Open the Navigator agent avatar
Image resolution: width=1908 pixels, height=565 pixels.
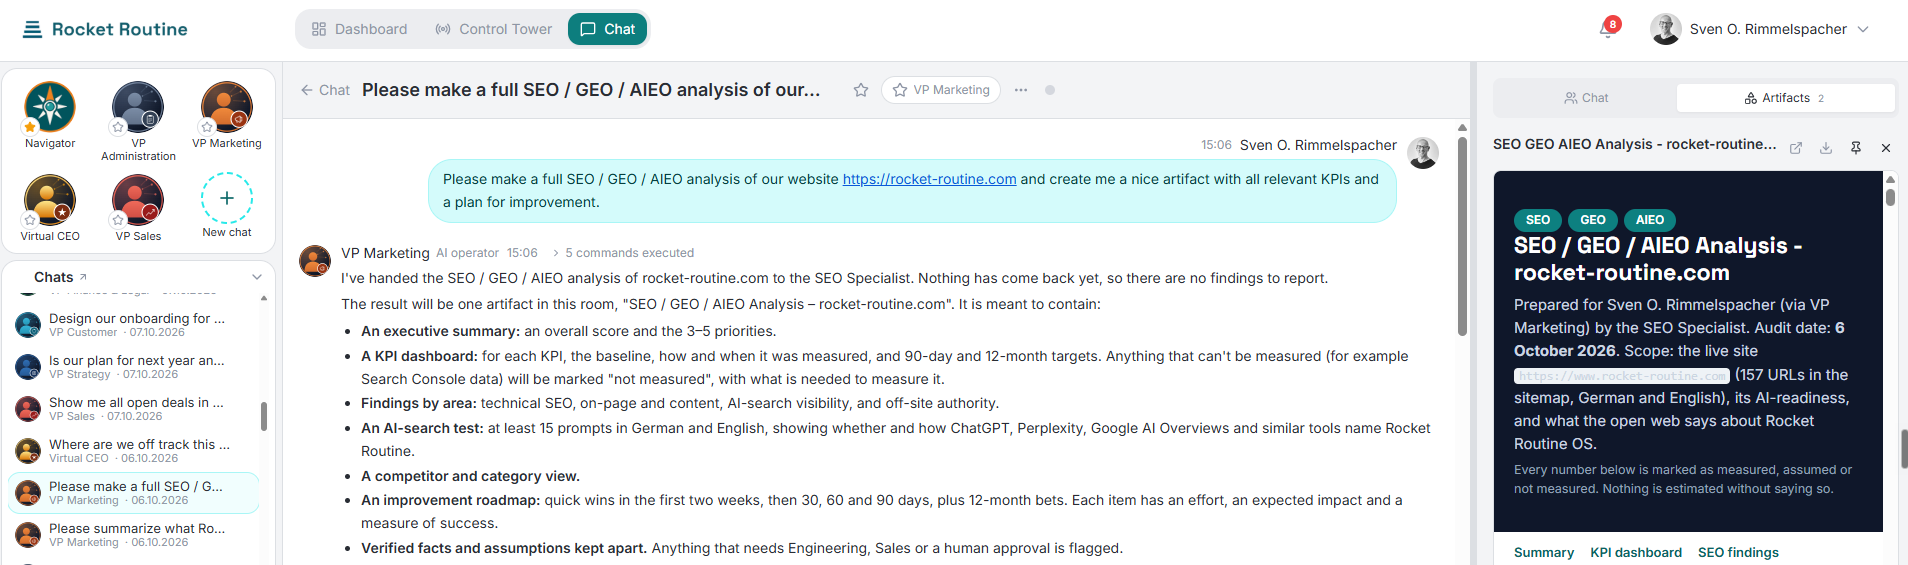(50, 106)
